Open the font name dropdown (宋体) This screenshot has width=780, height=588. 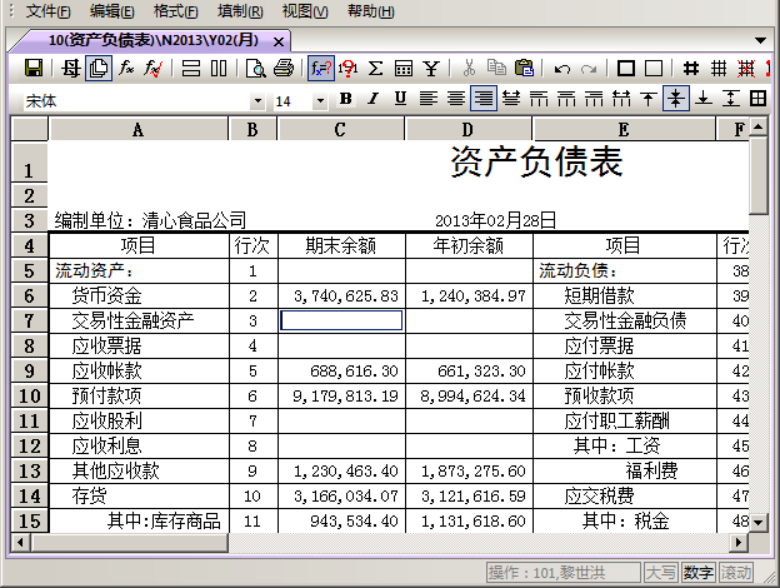[x=257, y=101]
